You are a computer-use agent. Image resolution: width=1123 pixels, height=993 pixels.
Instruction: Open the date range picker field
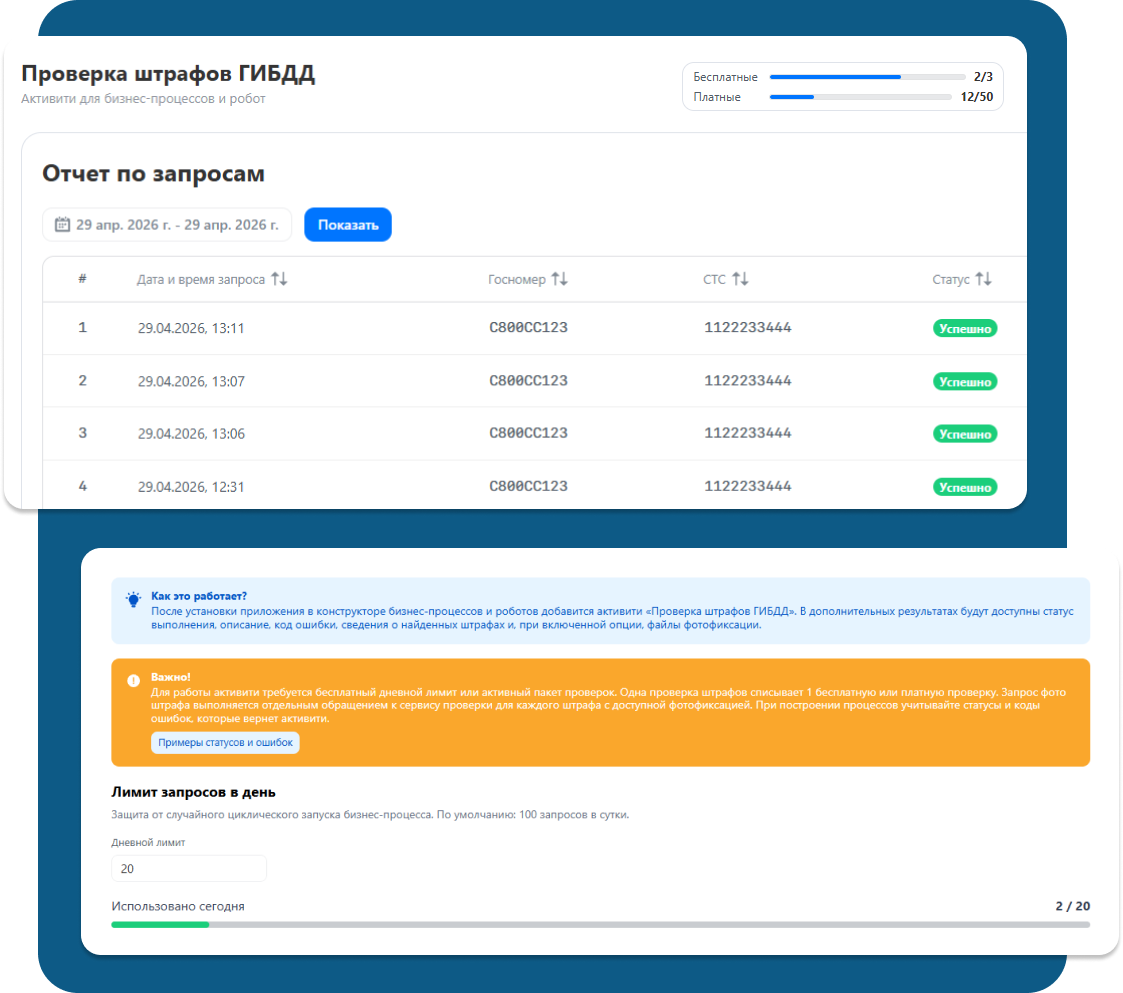[x=167, y=224]
